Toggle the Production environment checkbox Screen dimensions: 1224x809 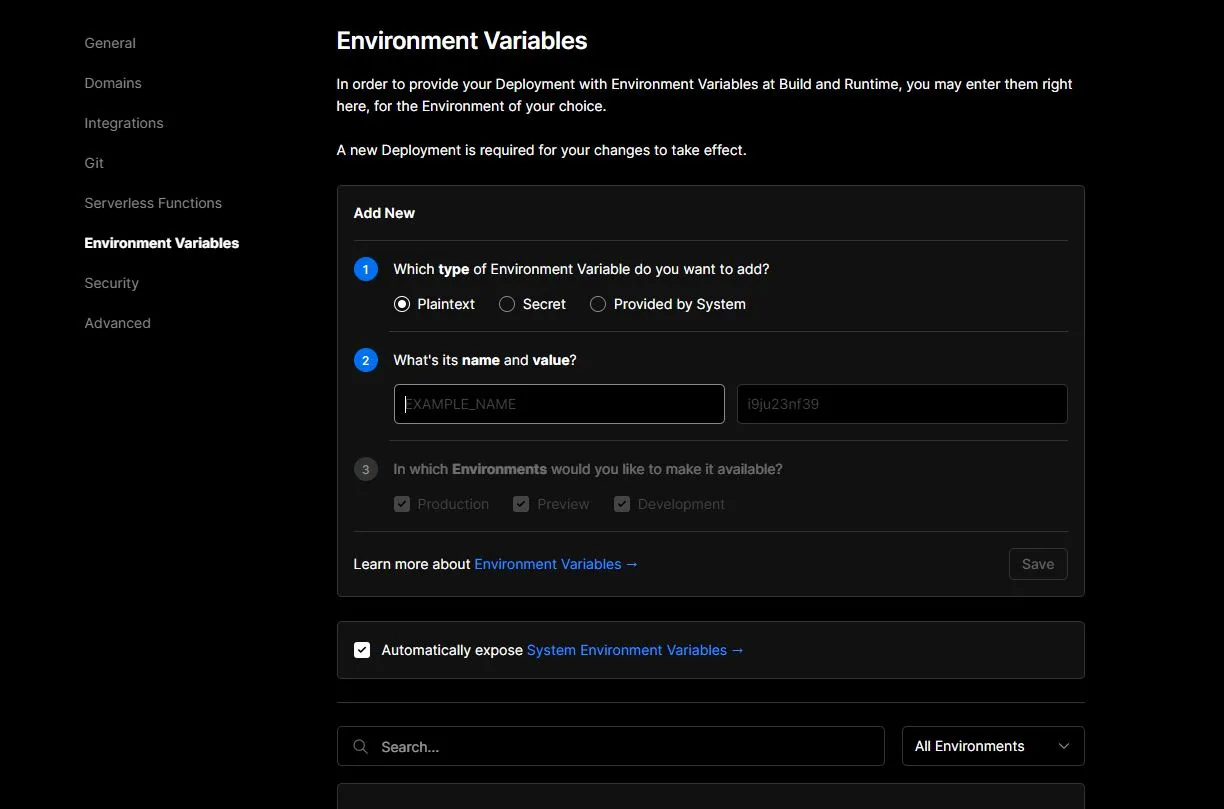pyautogui.click(x=402, y=504)
